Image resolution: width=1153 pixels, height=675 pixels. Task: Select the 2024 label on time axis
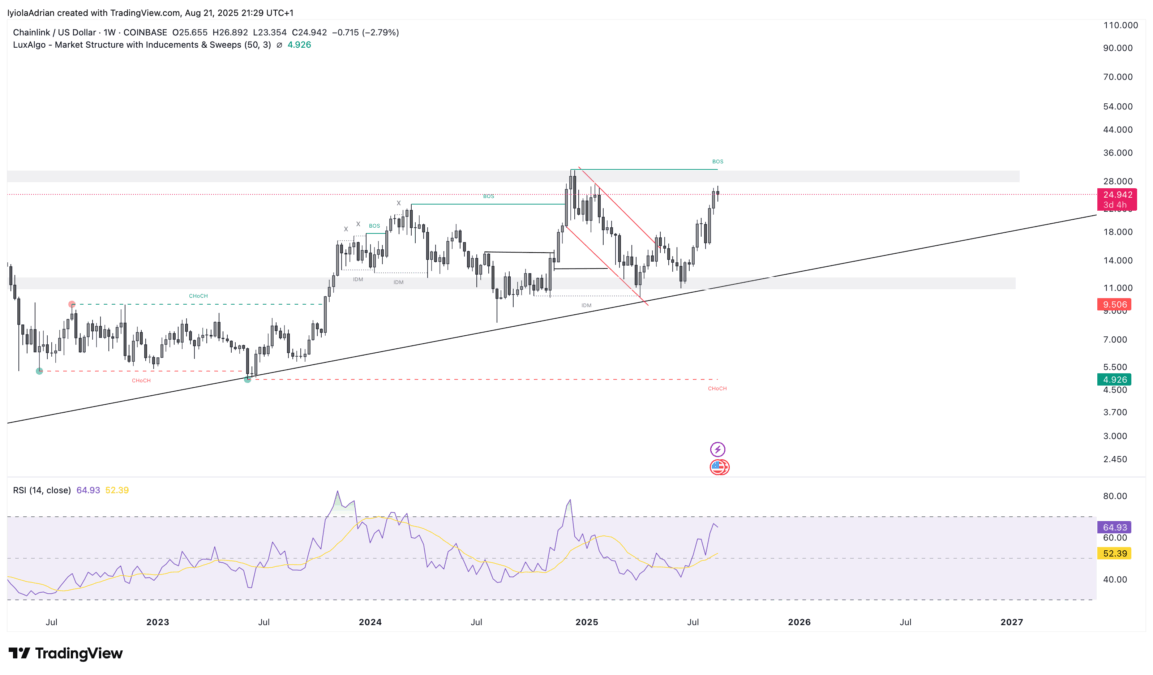tap(369, 622)
